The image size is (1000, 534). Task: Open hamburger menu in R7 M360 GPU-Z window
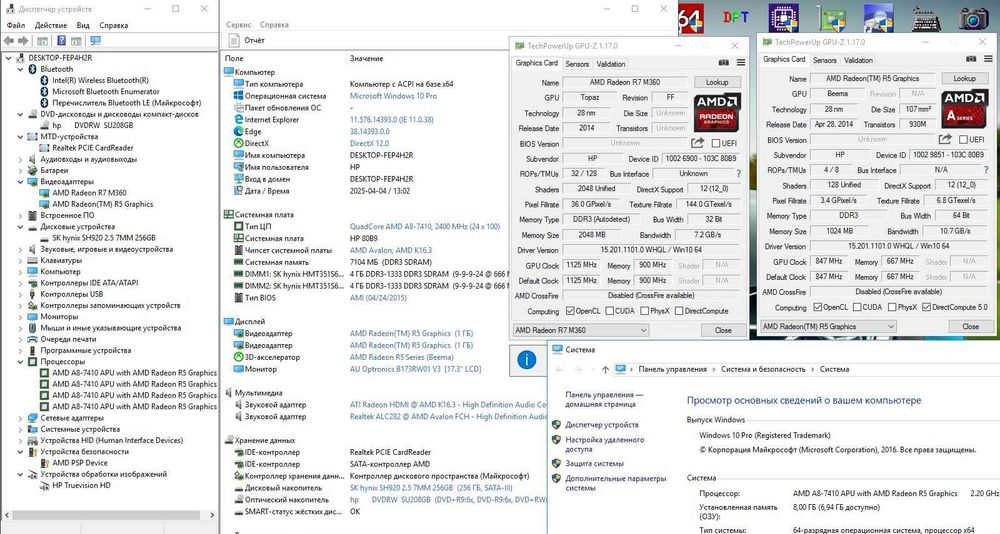[x=740, y=63]
